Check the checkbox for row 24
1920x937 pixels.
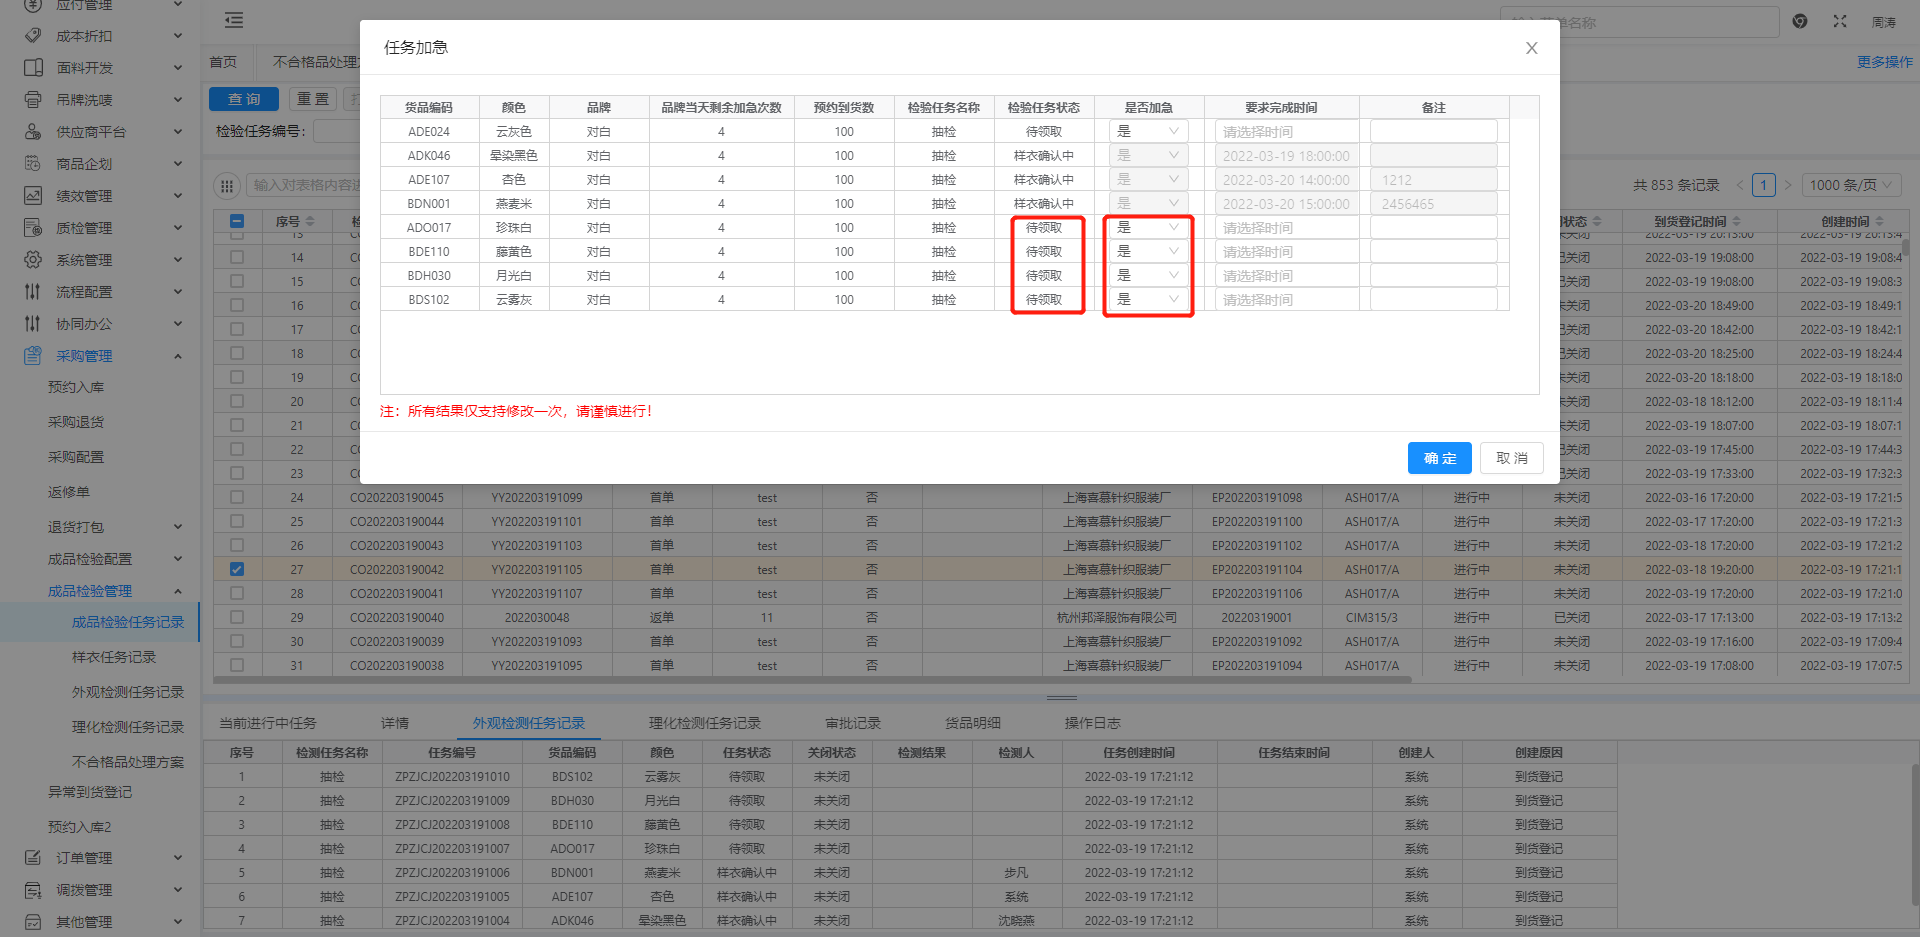237,497
